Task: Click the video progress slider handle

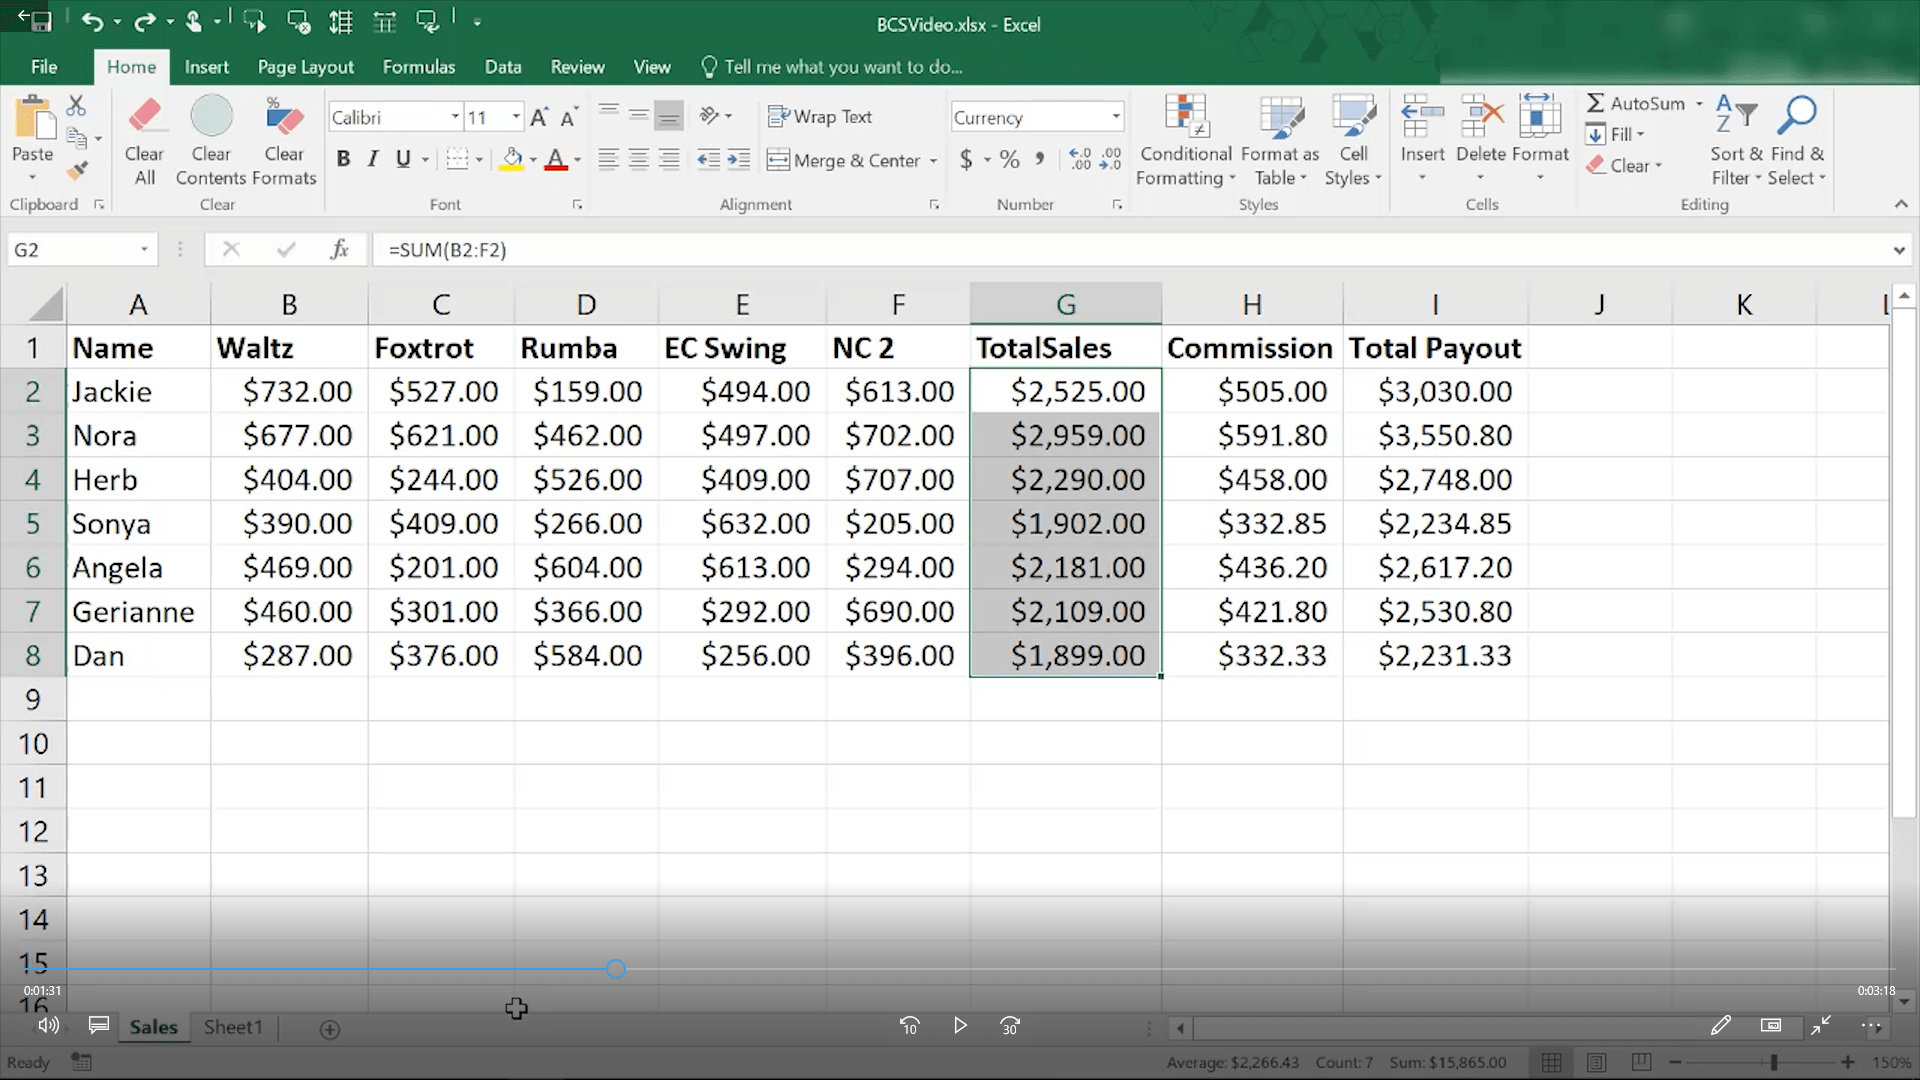Action: pos(616,969)
